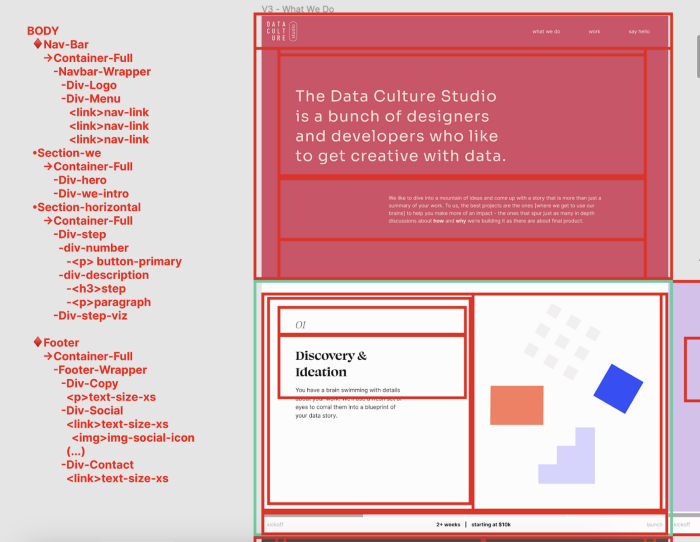Screen dimensions: 700x542
Task: Open the 'work' nav link
Action: pyautogui.click(x=594, y=32)
